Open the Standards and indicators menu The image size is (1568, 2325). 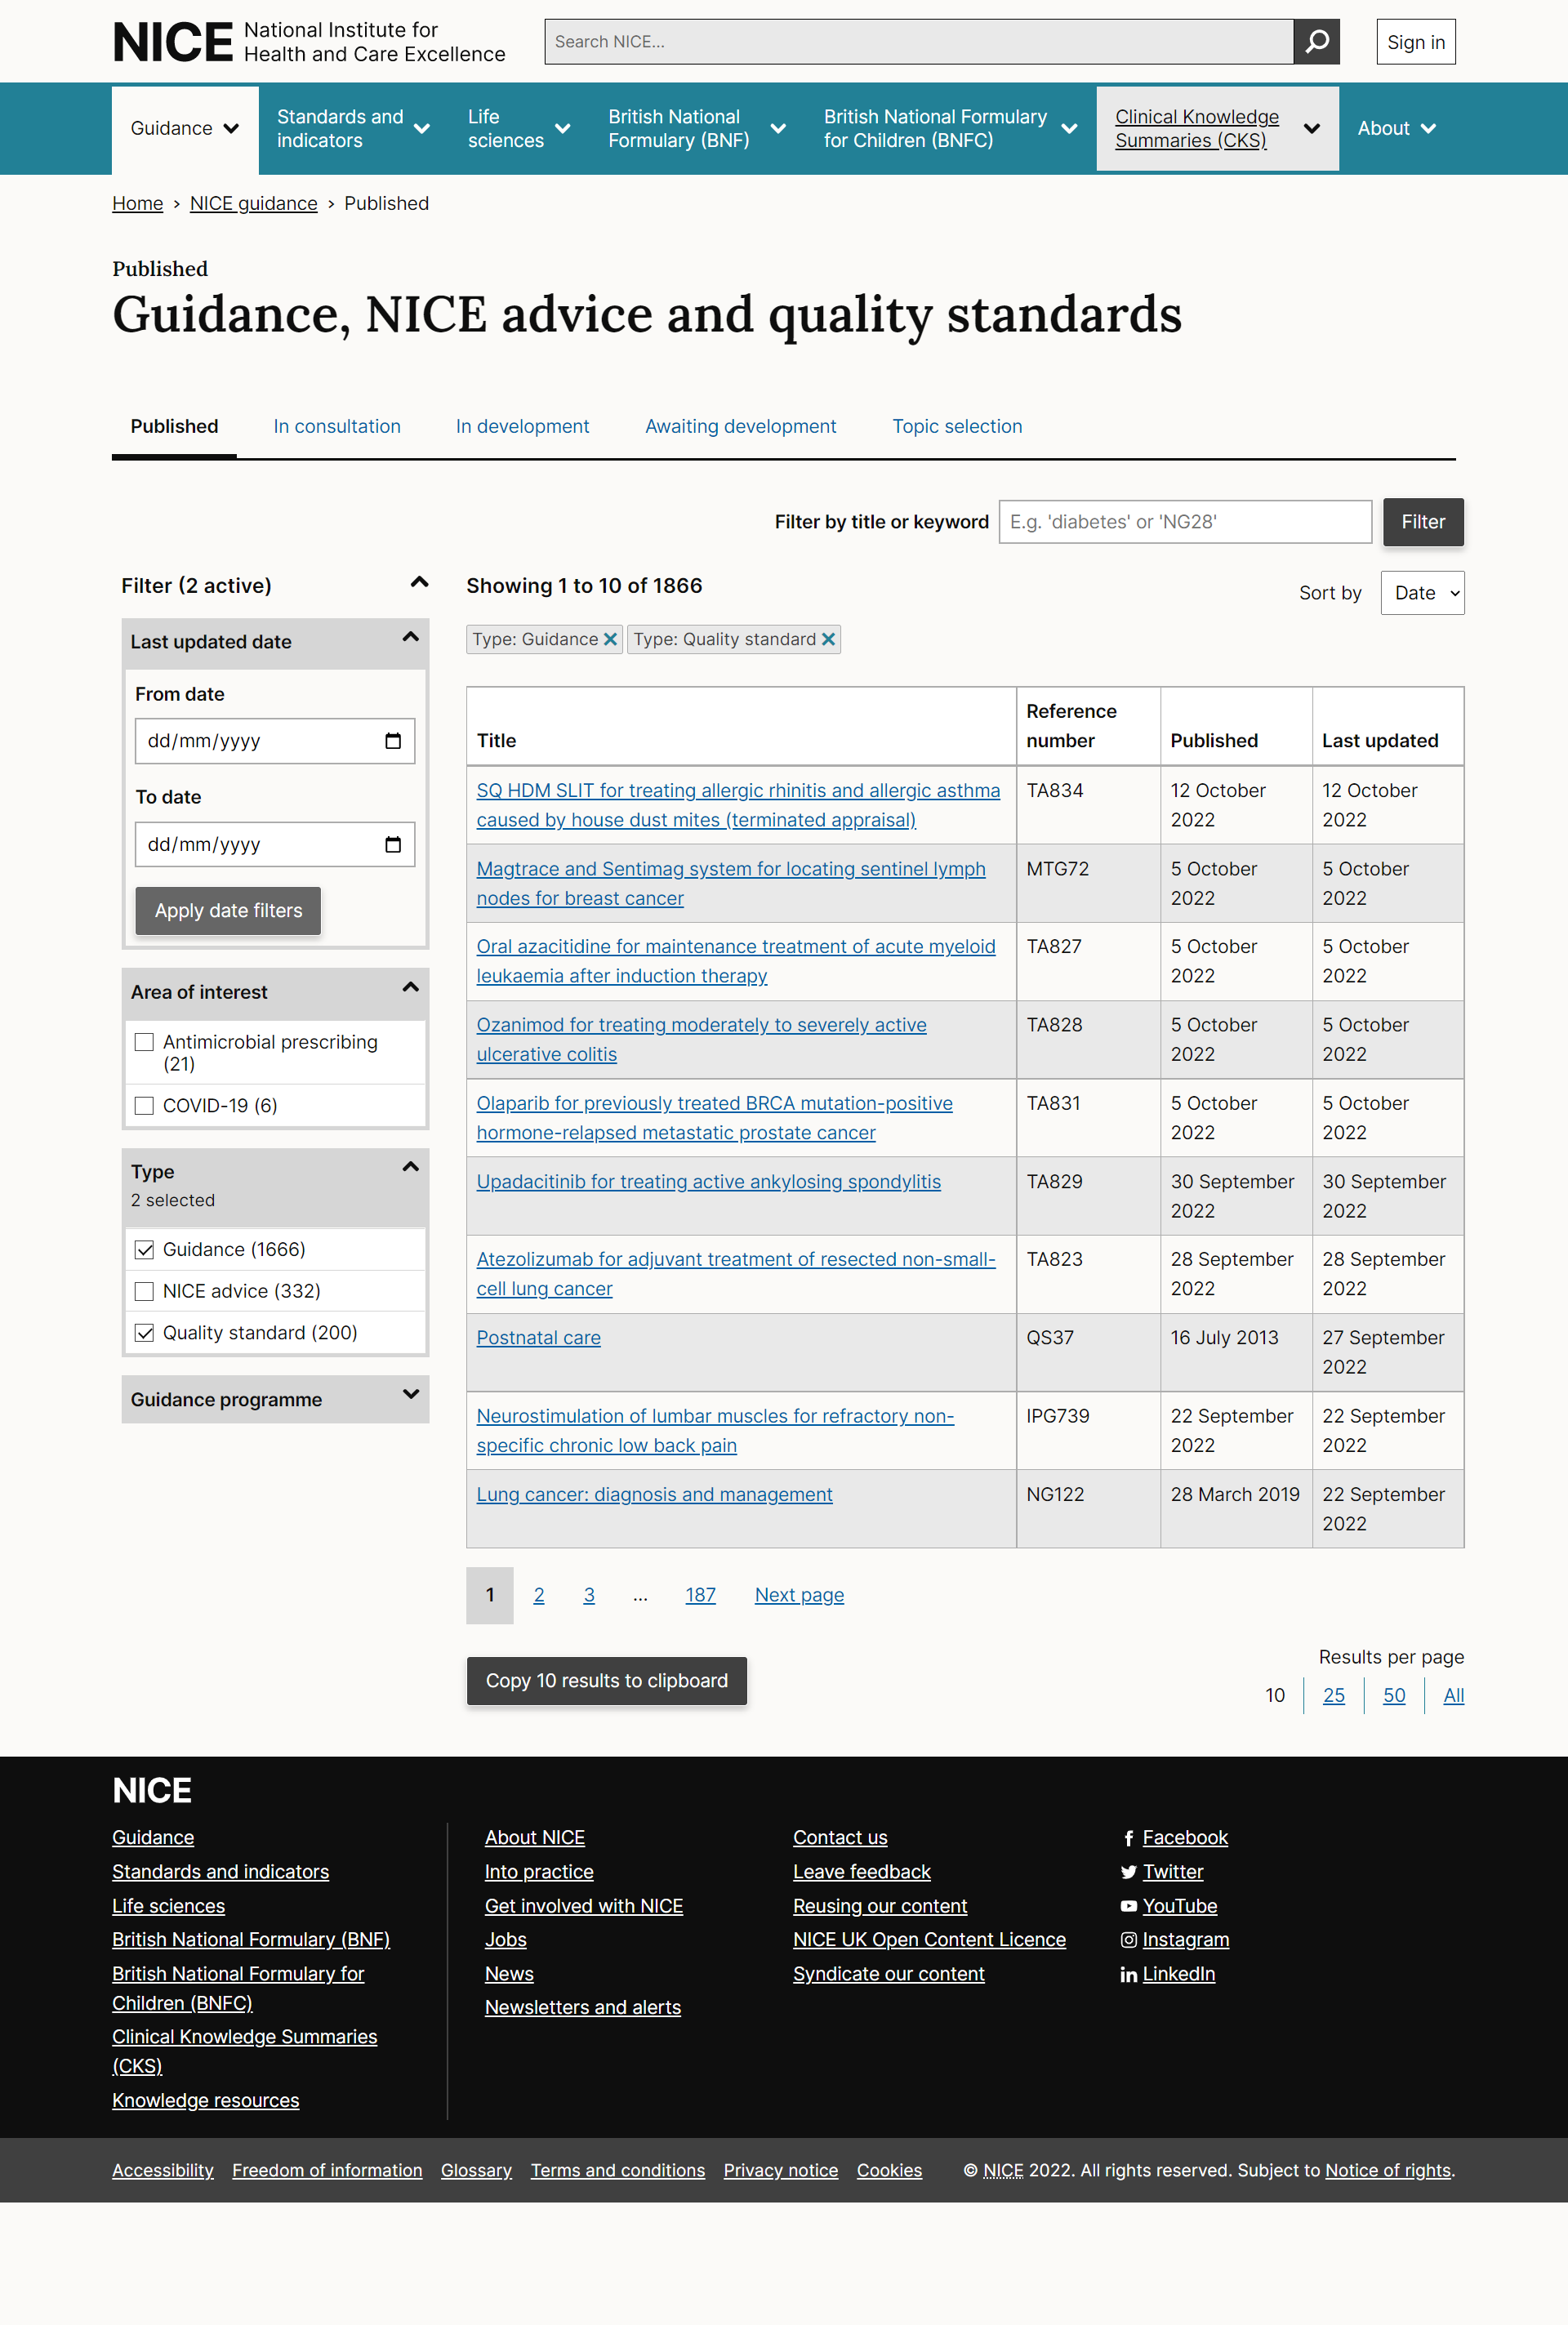(353, 129)
